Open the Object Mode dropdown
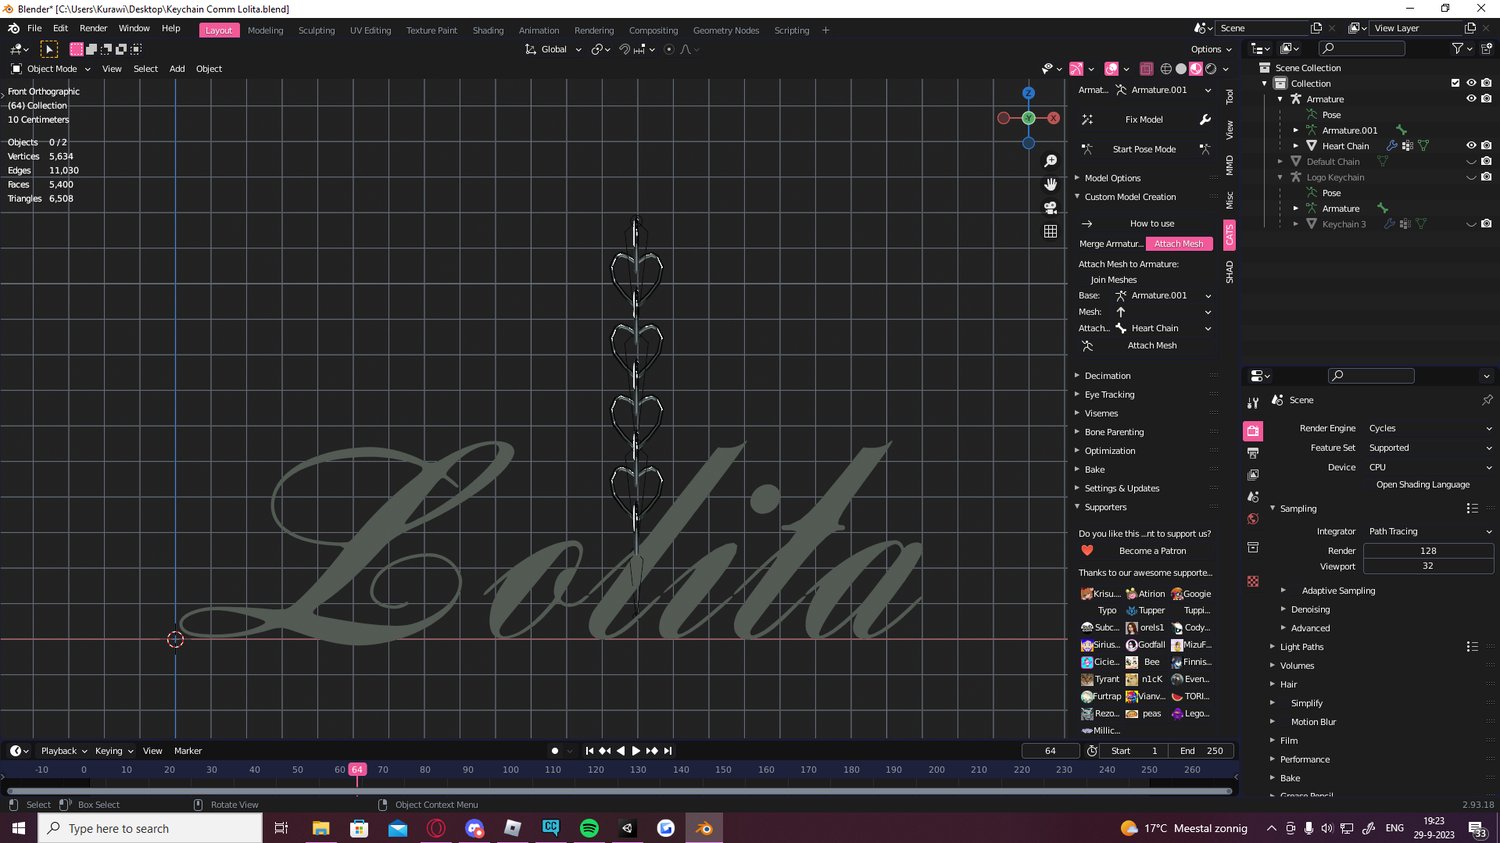The image size is (1500, 843). tap(50, 69)
